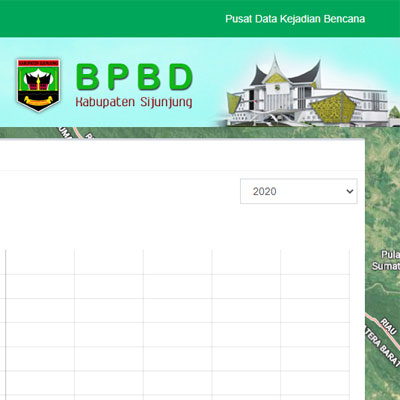Click the green BPBD logo text
Screen dimensions: 400x400
tap(134, 77)
